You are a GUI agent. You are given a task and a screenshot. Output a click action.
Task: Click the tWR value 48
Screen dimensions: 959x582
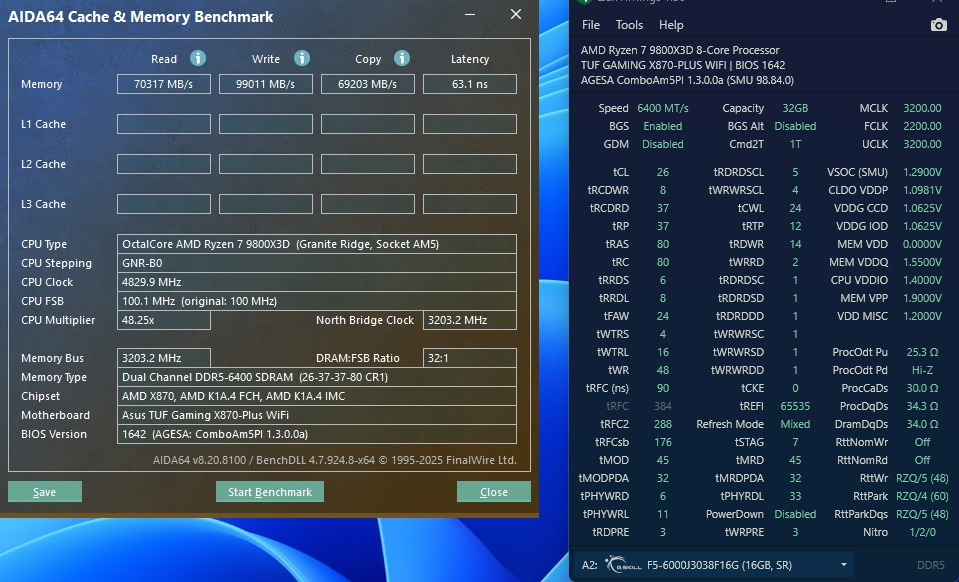point(662,370)
